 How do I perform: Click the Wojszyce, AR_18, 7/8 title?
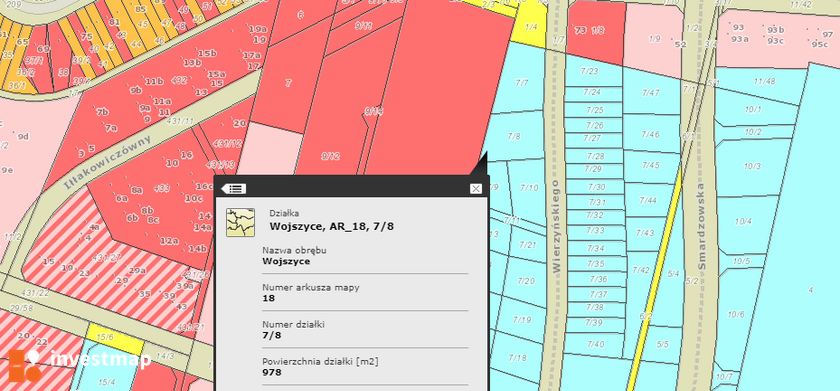332,227
